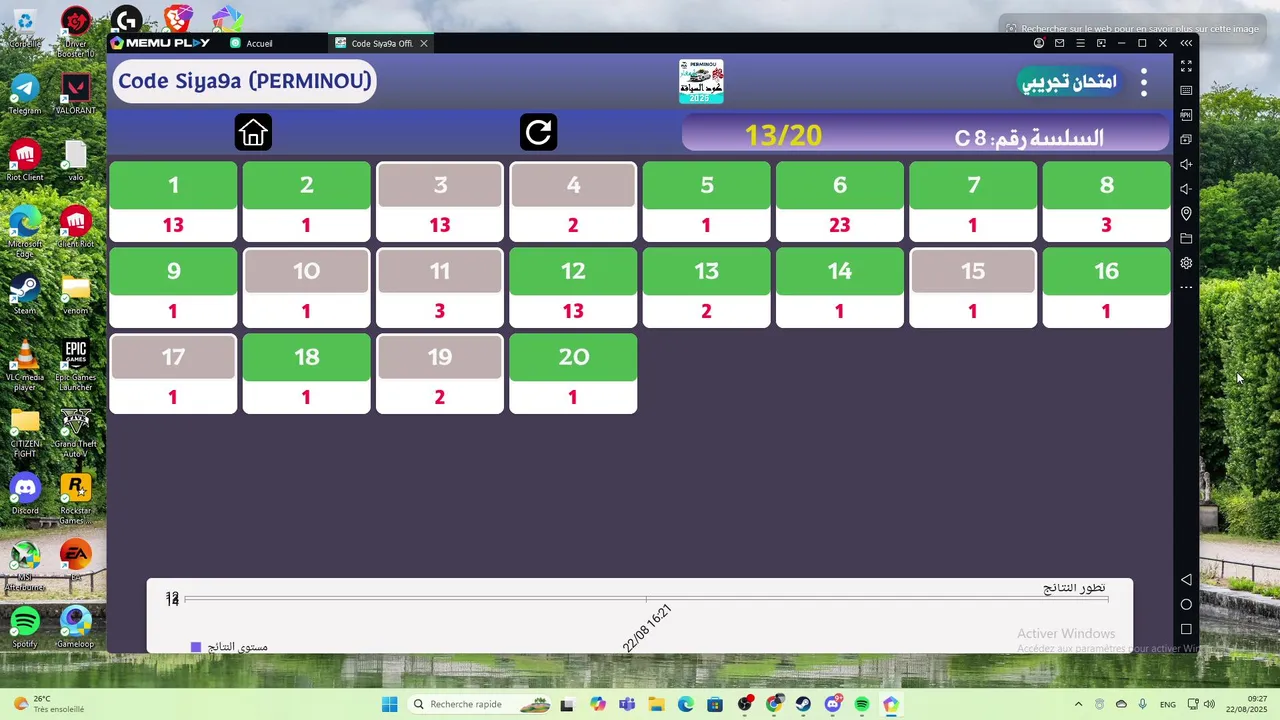Image resolution: width=1280 pixels, height=720 pixels.
Task: Close the Code Siya9a Offi. tab
Action: pos(424,43)
